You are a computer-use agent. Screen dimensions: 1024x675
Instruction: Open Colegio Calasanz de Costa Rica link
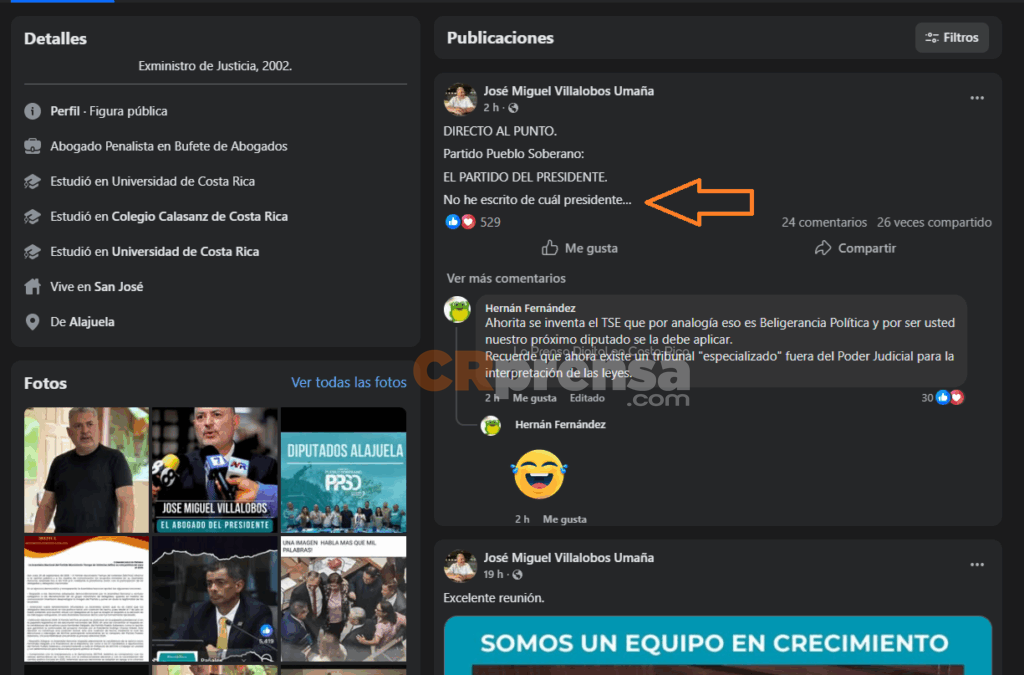click(x=199, y=216)
